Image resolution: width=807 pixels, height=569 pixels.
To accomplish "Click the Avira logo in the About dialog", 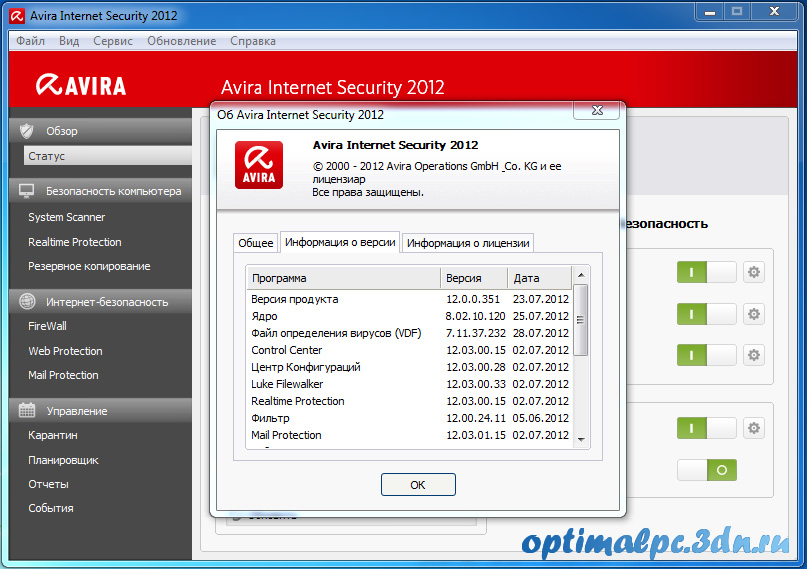I will click(259, 165).
